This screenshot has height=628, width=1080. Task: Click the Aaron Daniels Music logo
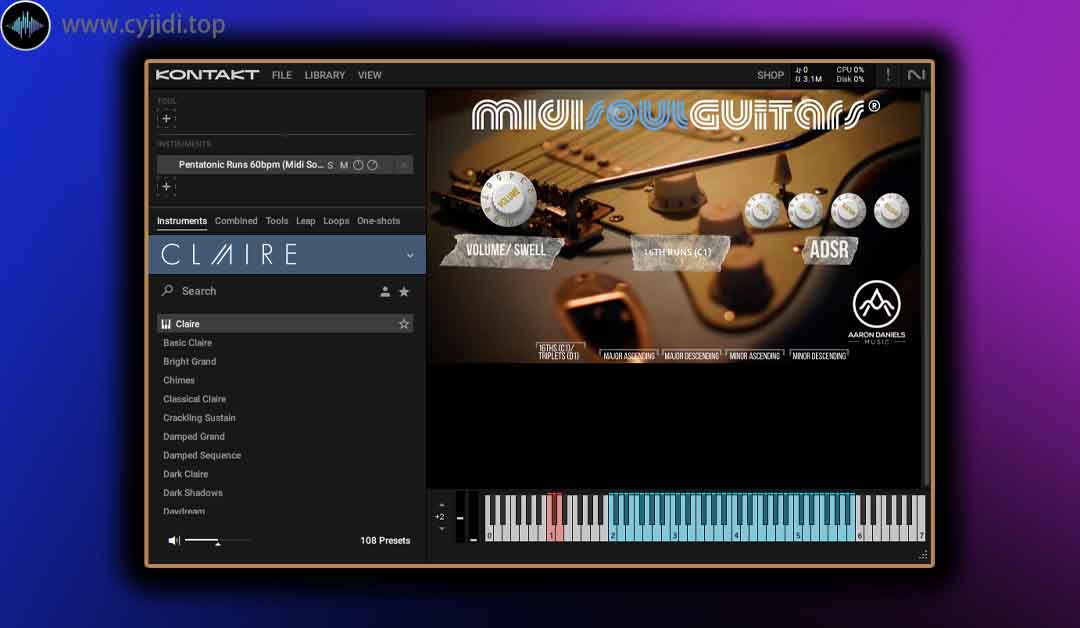[x=876, y=312]
